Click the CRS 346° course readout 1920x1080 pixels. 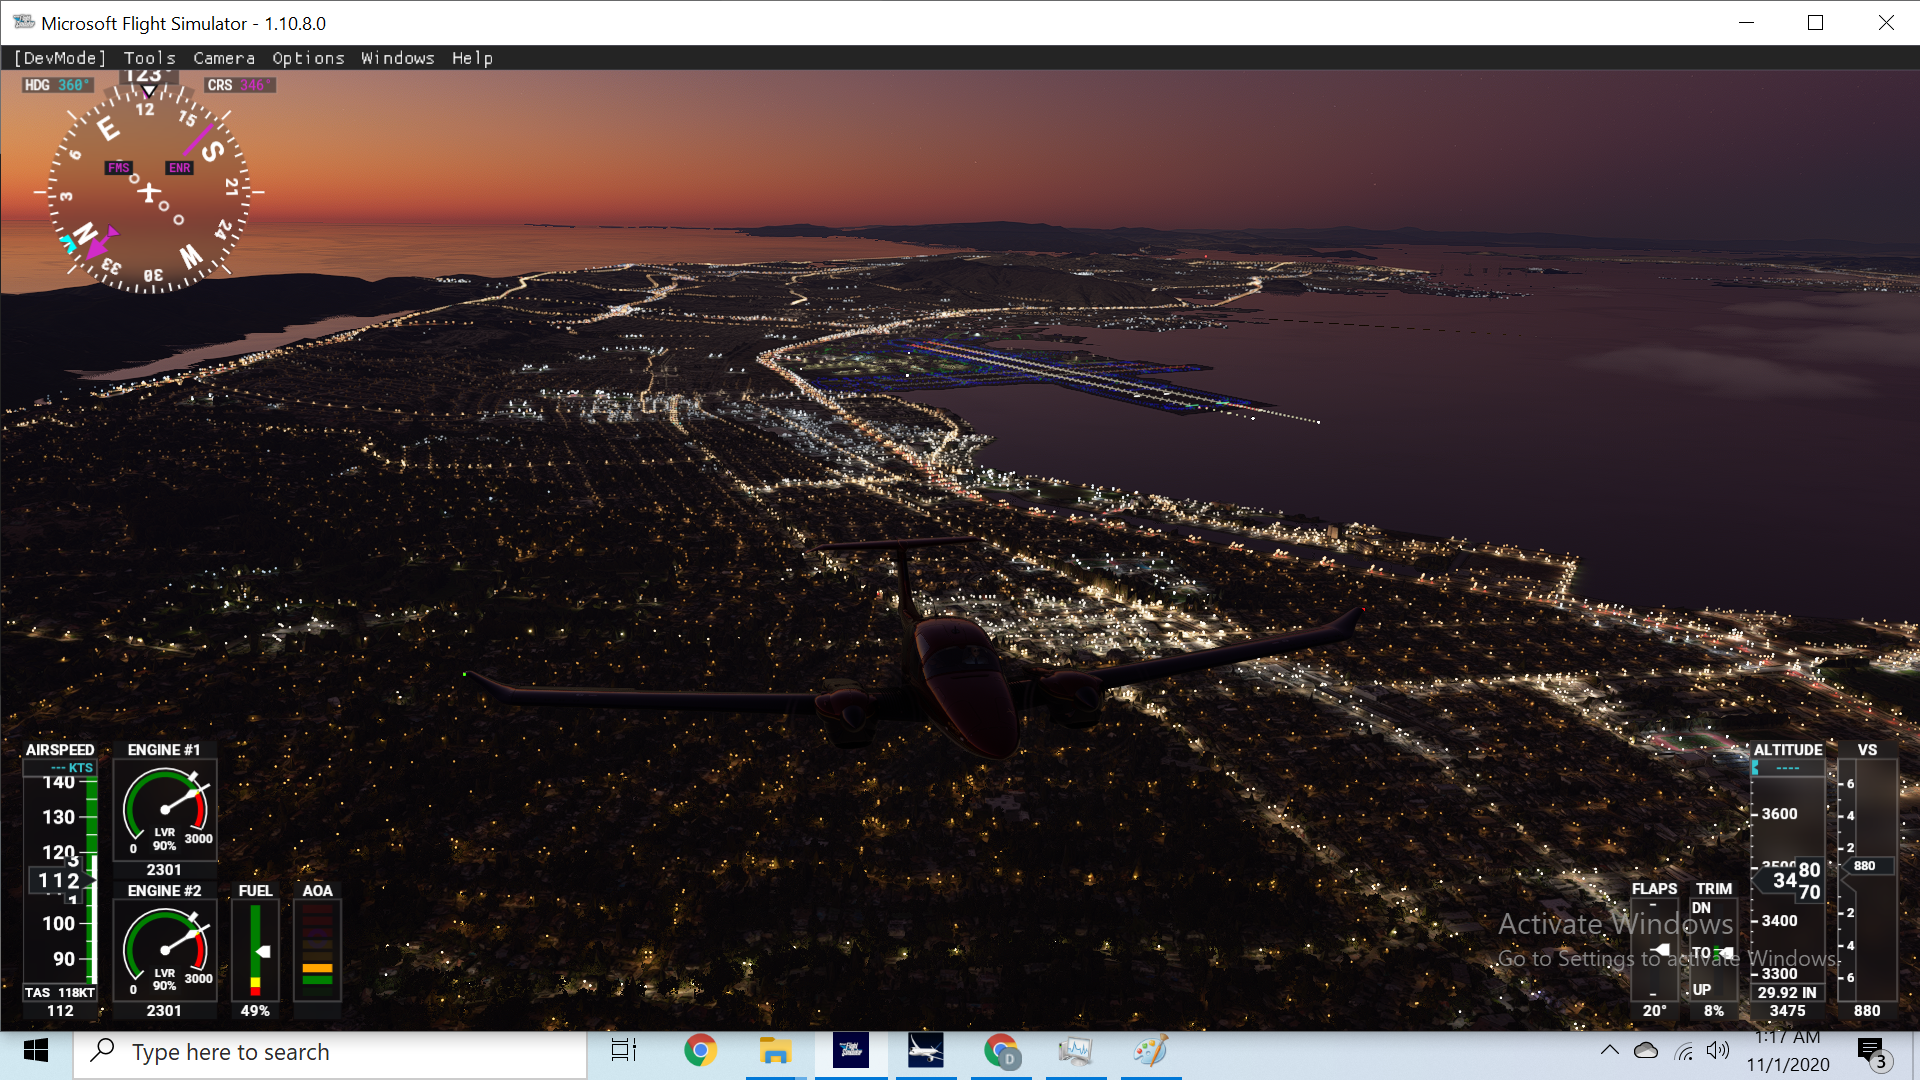coord(240,85)
